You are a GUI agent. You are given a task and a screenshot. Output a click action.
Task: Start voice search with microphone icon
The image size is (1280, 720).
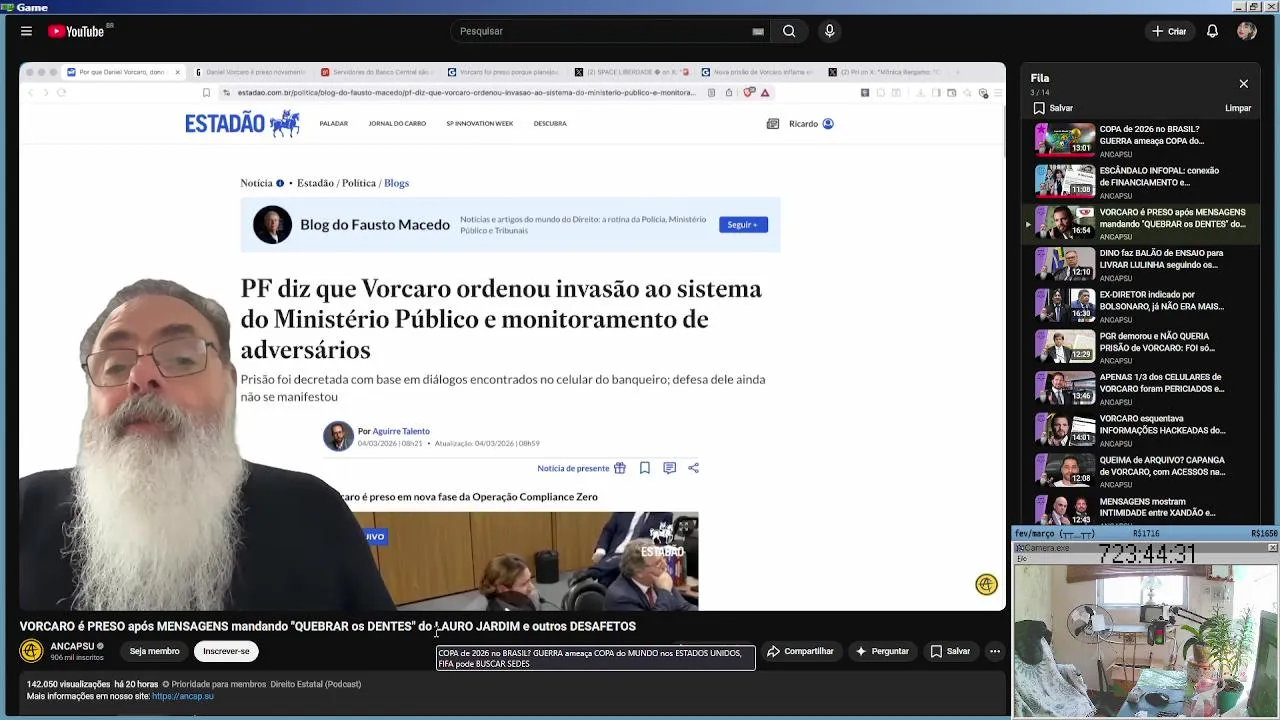point(829,31)
